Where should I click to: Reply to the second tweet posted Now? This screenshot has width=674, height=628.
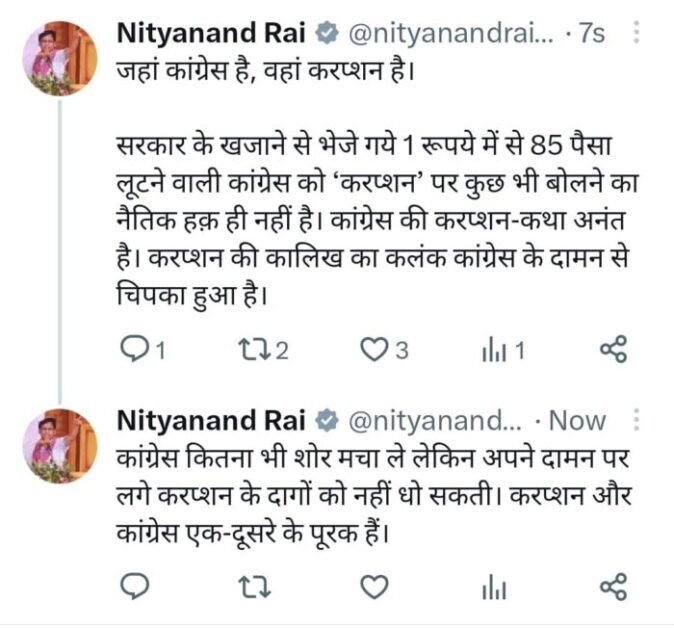coord(133,585)
